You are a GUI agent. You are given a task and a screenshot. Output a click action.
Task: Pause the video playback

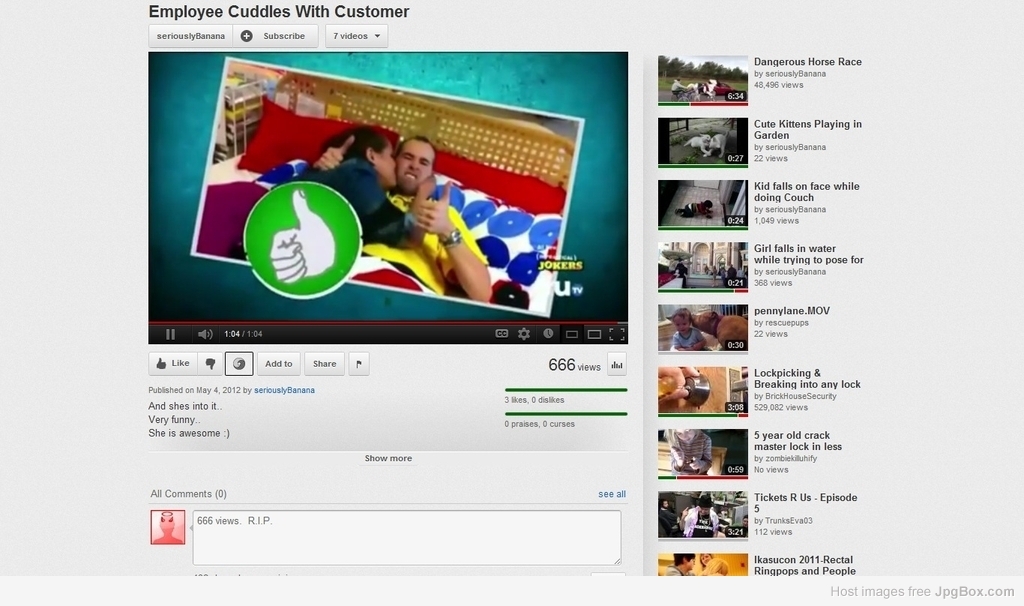coord(170,334)
